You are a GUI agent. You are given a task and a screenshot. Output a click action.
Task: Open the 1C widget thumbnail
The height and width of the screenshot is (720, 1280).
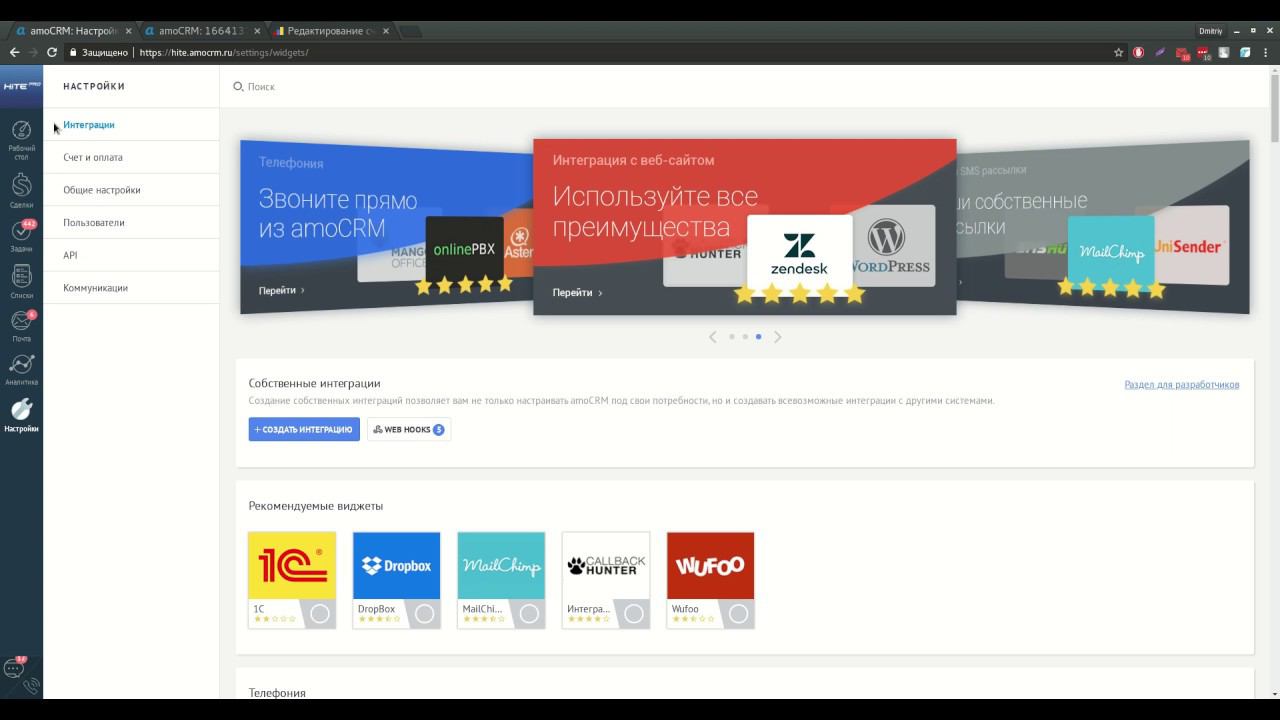(292, 566)
